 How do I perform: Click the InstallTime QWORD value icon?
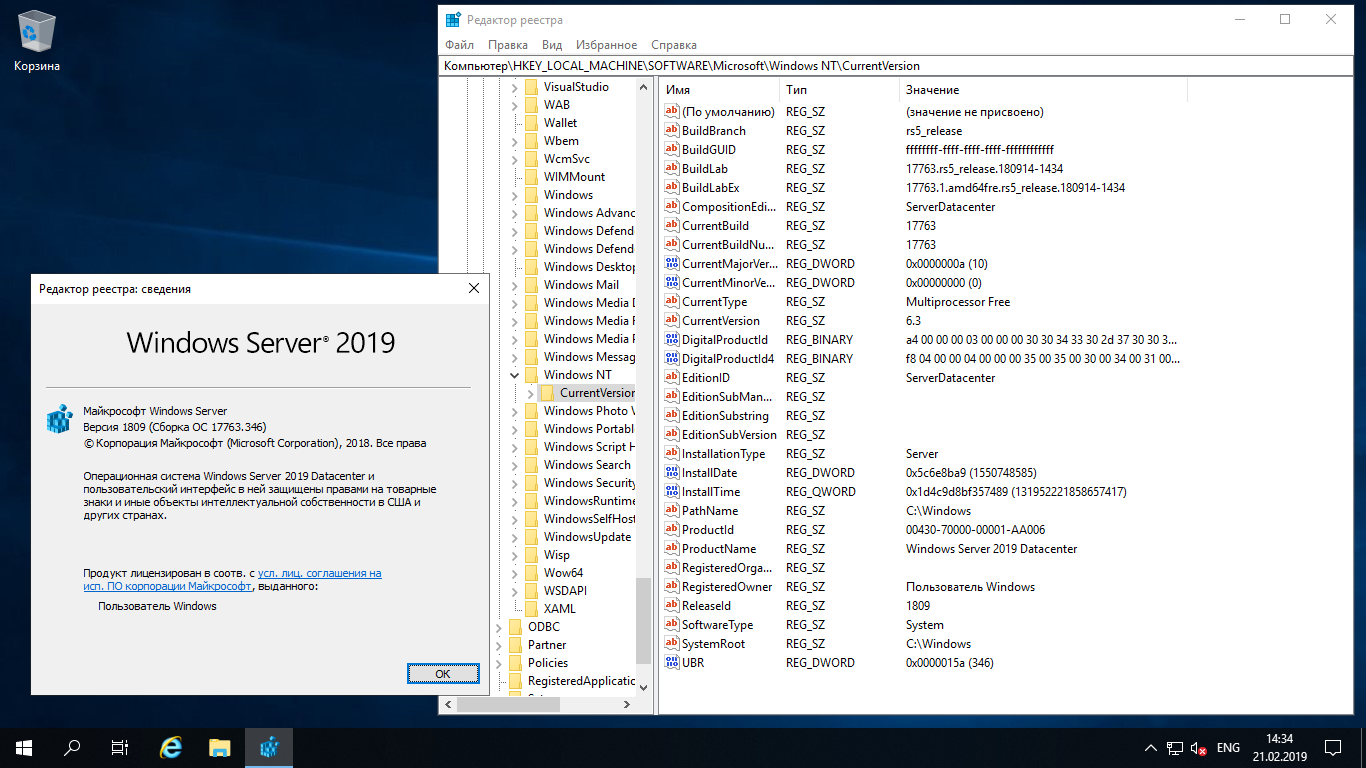point(672,492)
